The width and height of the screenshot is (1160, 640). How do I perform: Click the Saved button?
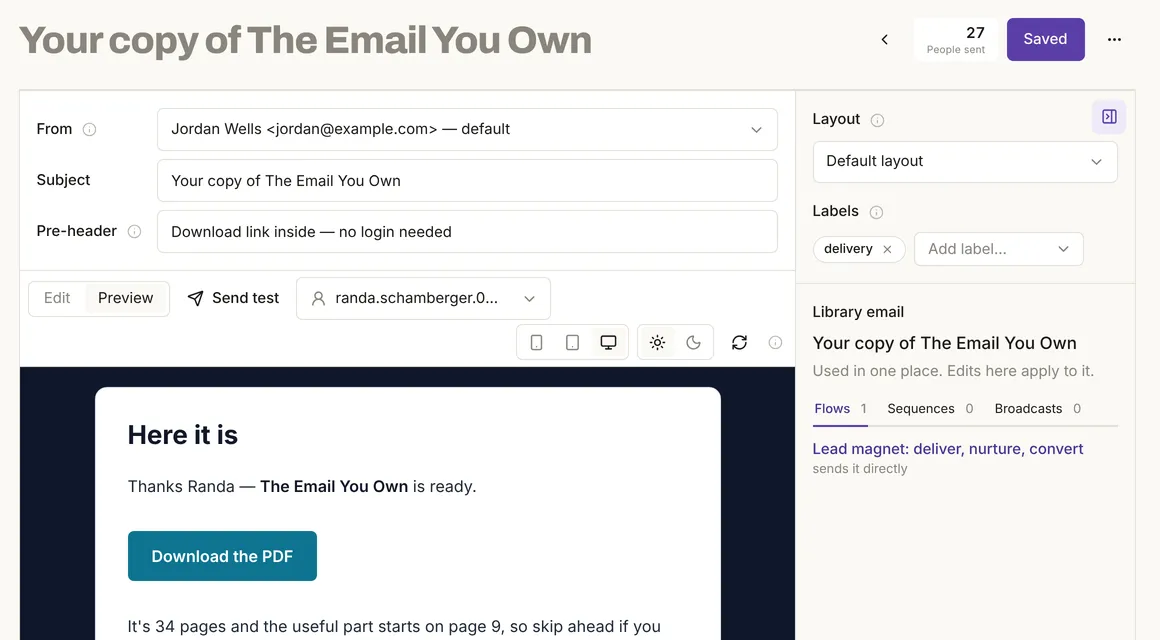pyautogui.click(x=1045, y=39)
